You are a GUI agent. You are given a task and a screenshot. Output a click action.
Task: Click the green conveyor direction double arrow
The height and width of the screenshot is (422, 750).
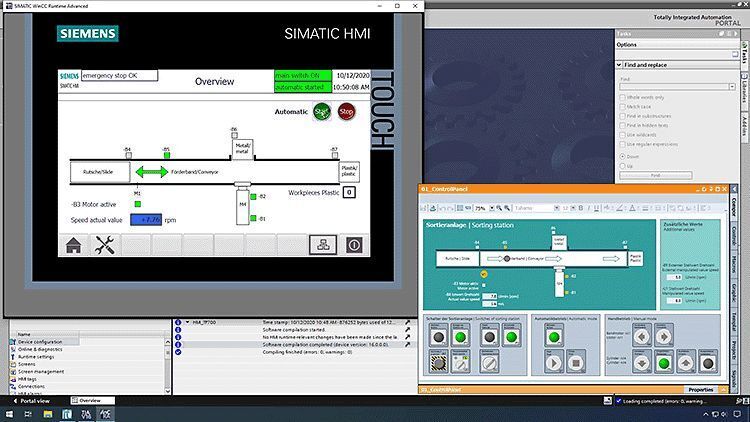coord(152,172)
